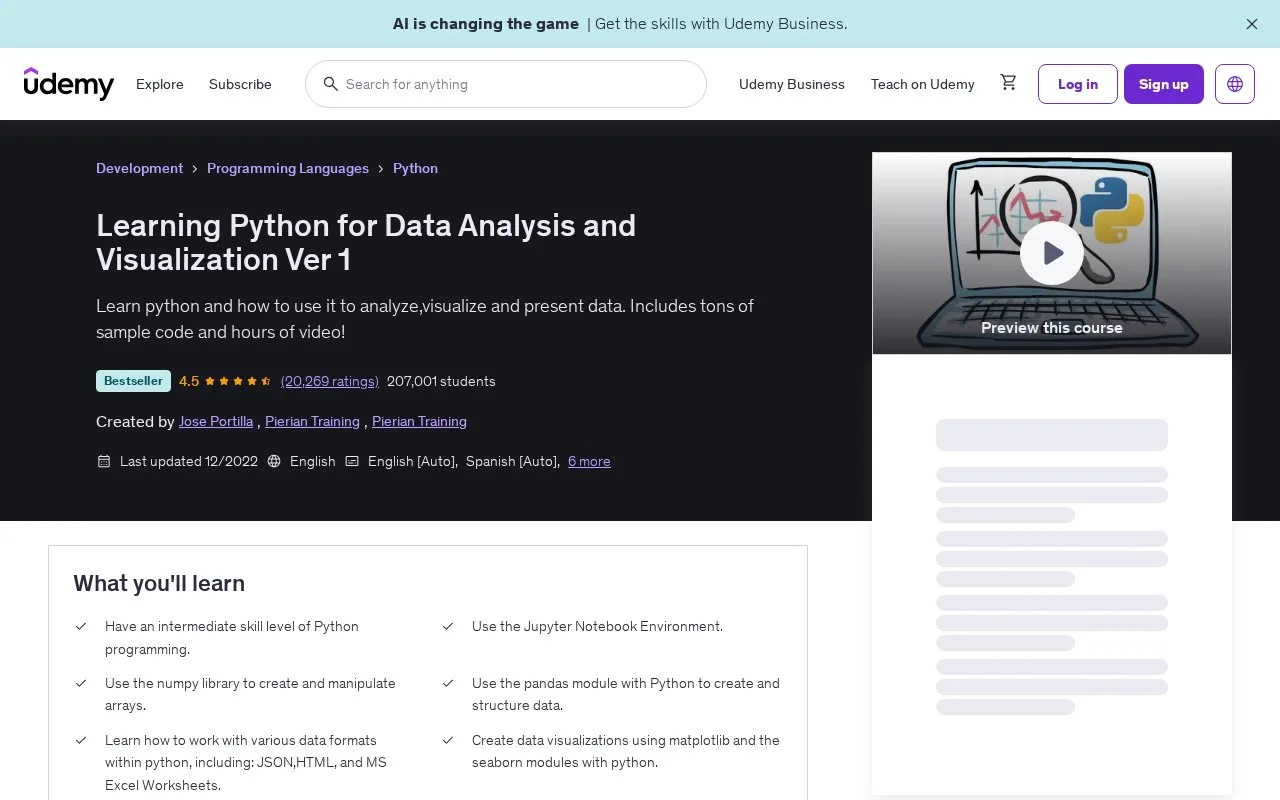Click the JSON, HTML, Excel formats item
This screenshot has height=800, width=1280.
click(x=246, y=762)
